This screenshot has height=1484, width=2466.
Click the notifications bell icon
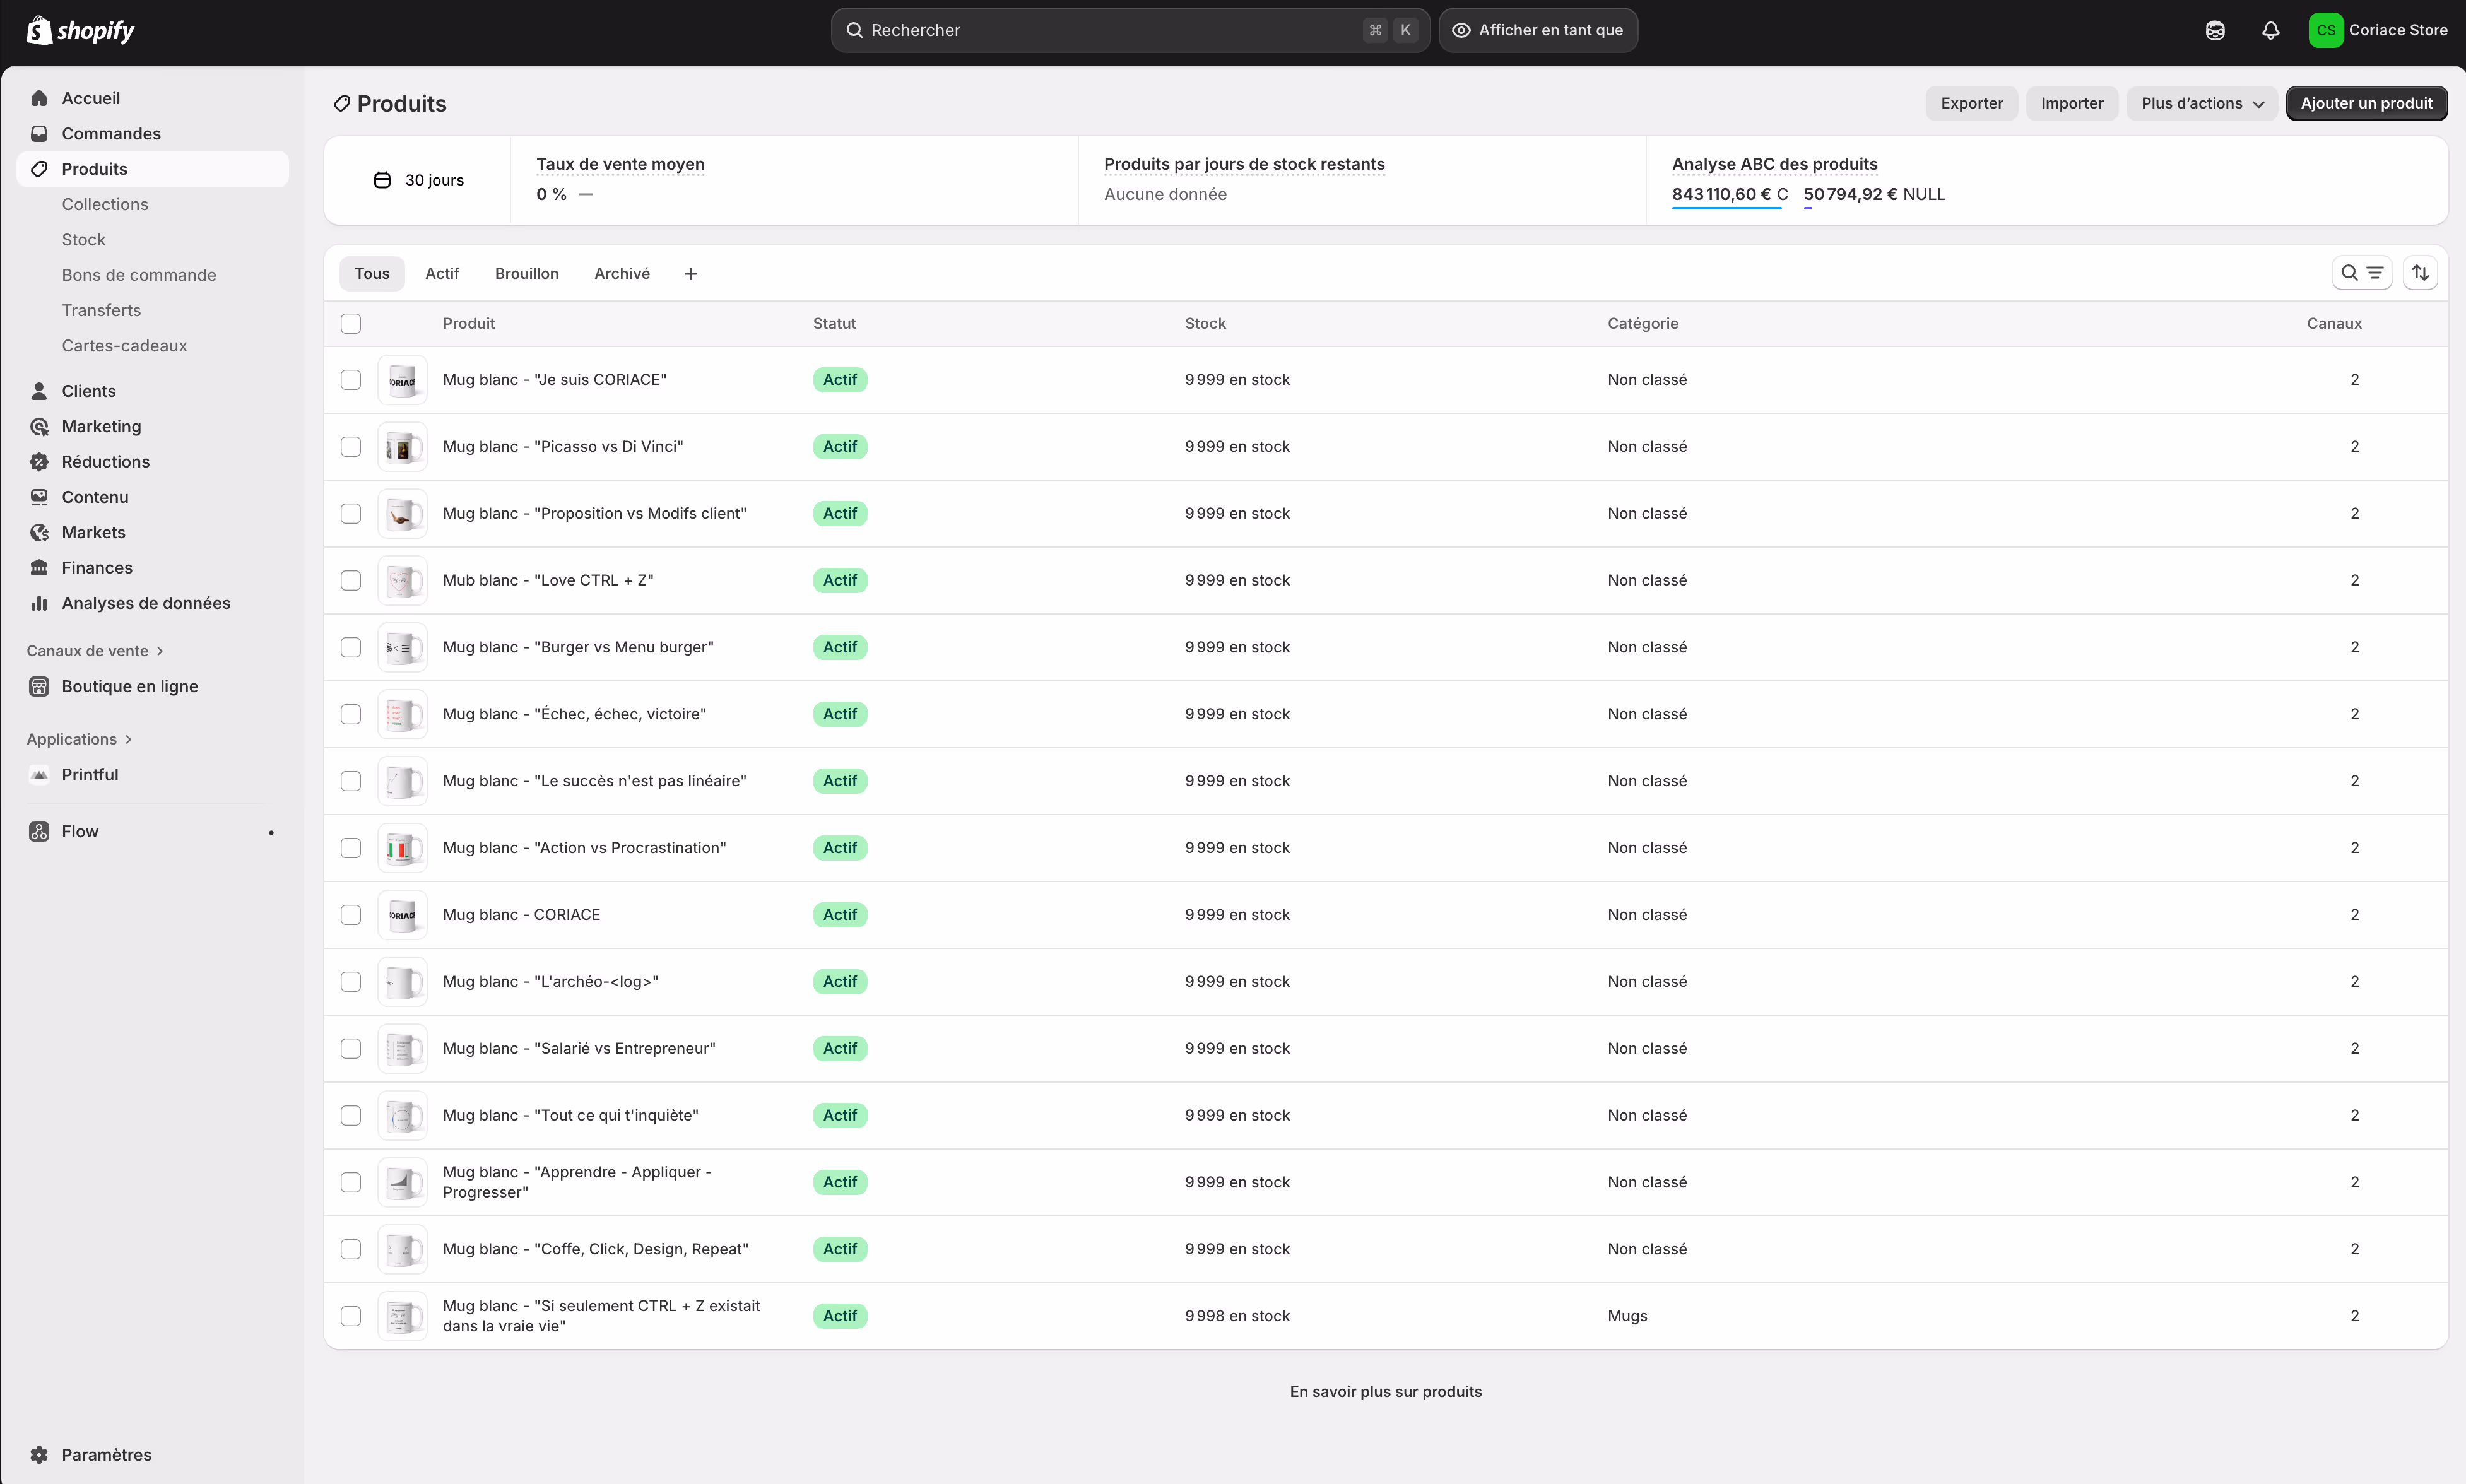(2270, 30)
